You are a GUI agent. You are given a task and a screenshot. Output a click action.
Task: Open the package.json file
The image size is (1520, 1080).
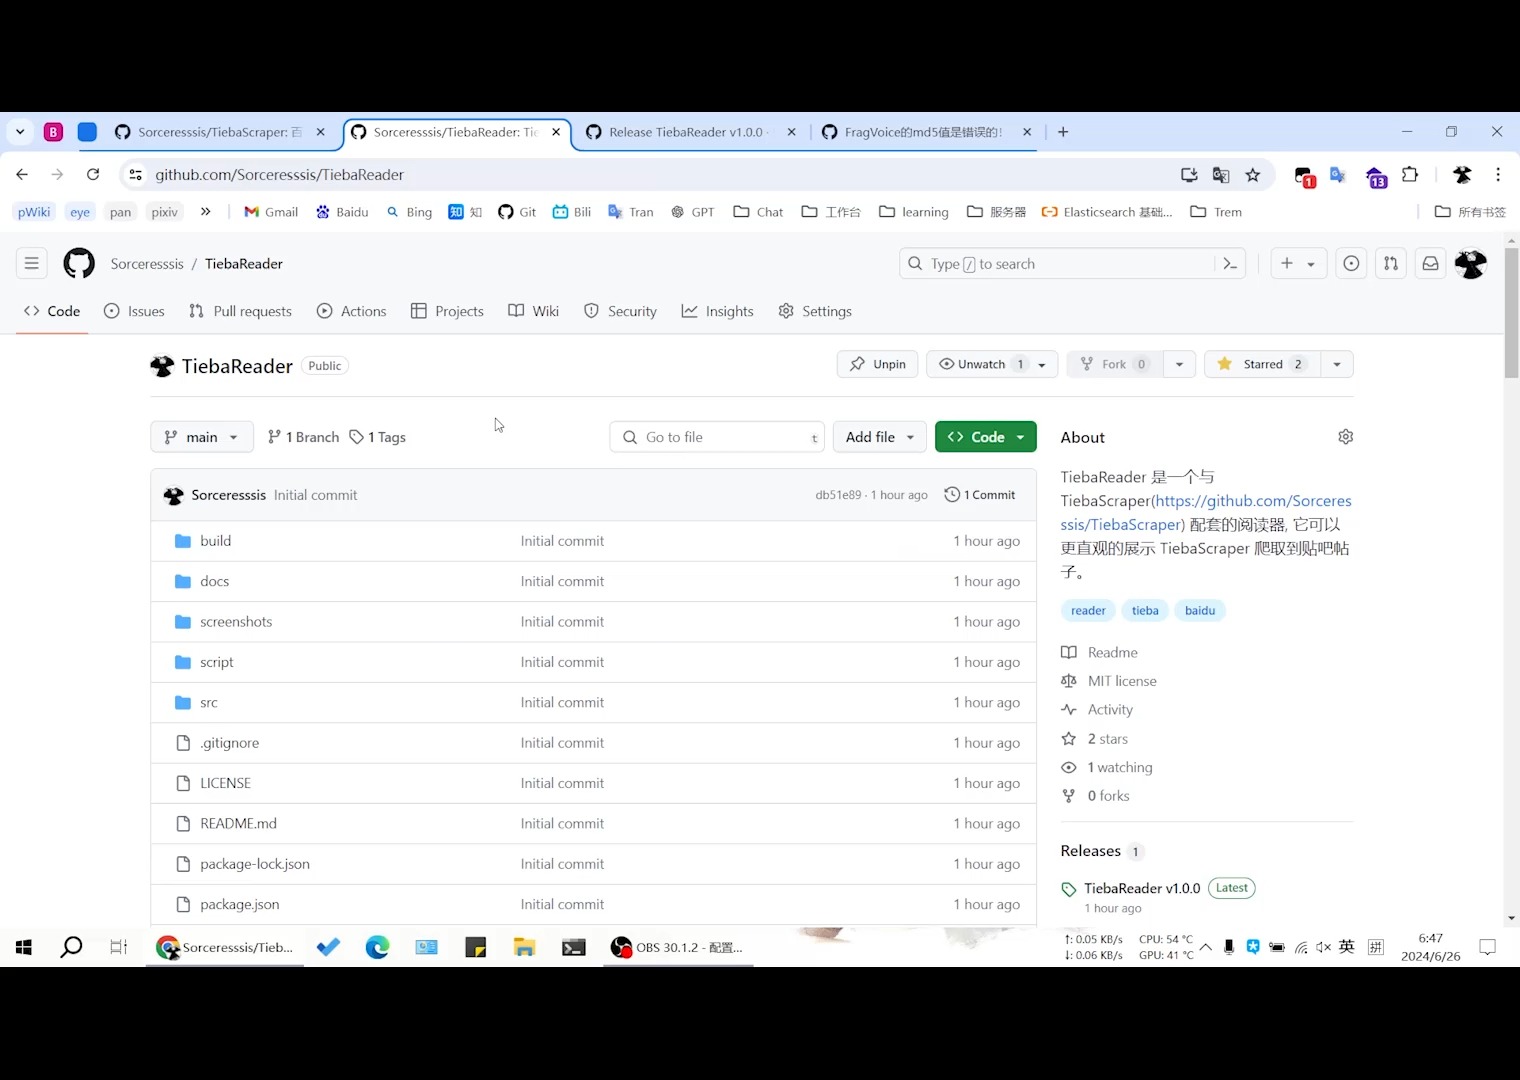(239, 905)
